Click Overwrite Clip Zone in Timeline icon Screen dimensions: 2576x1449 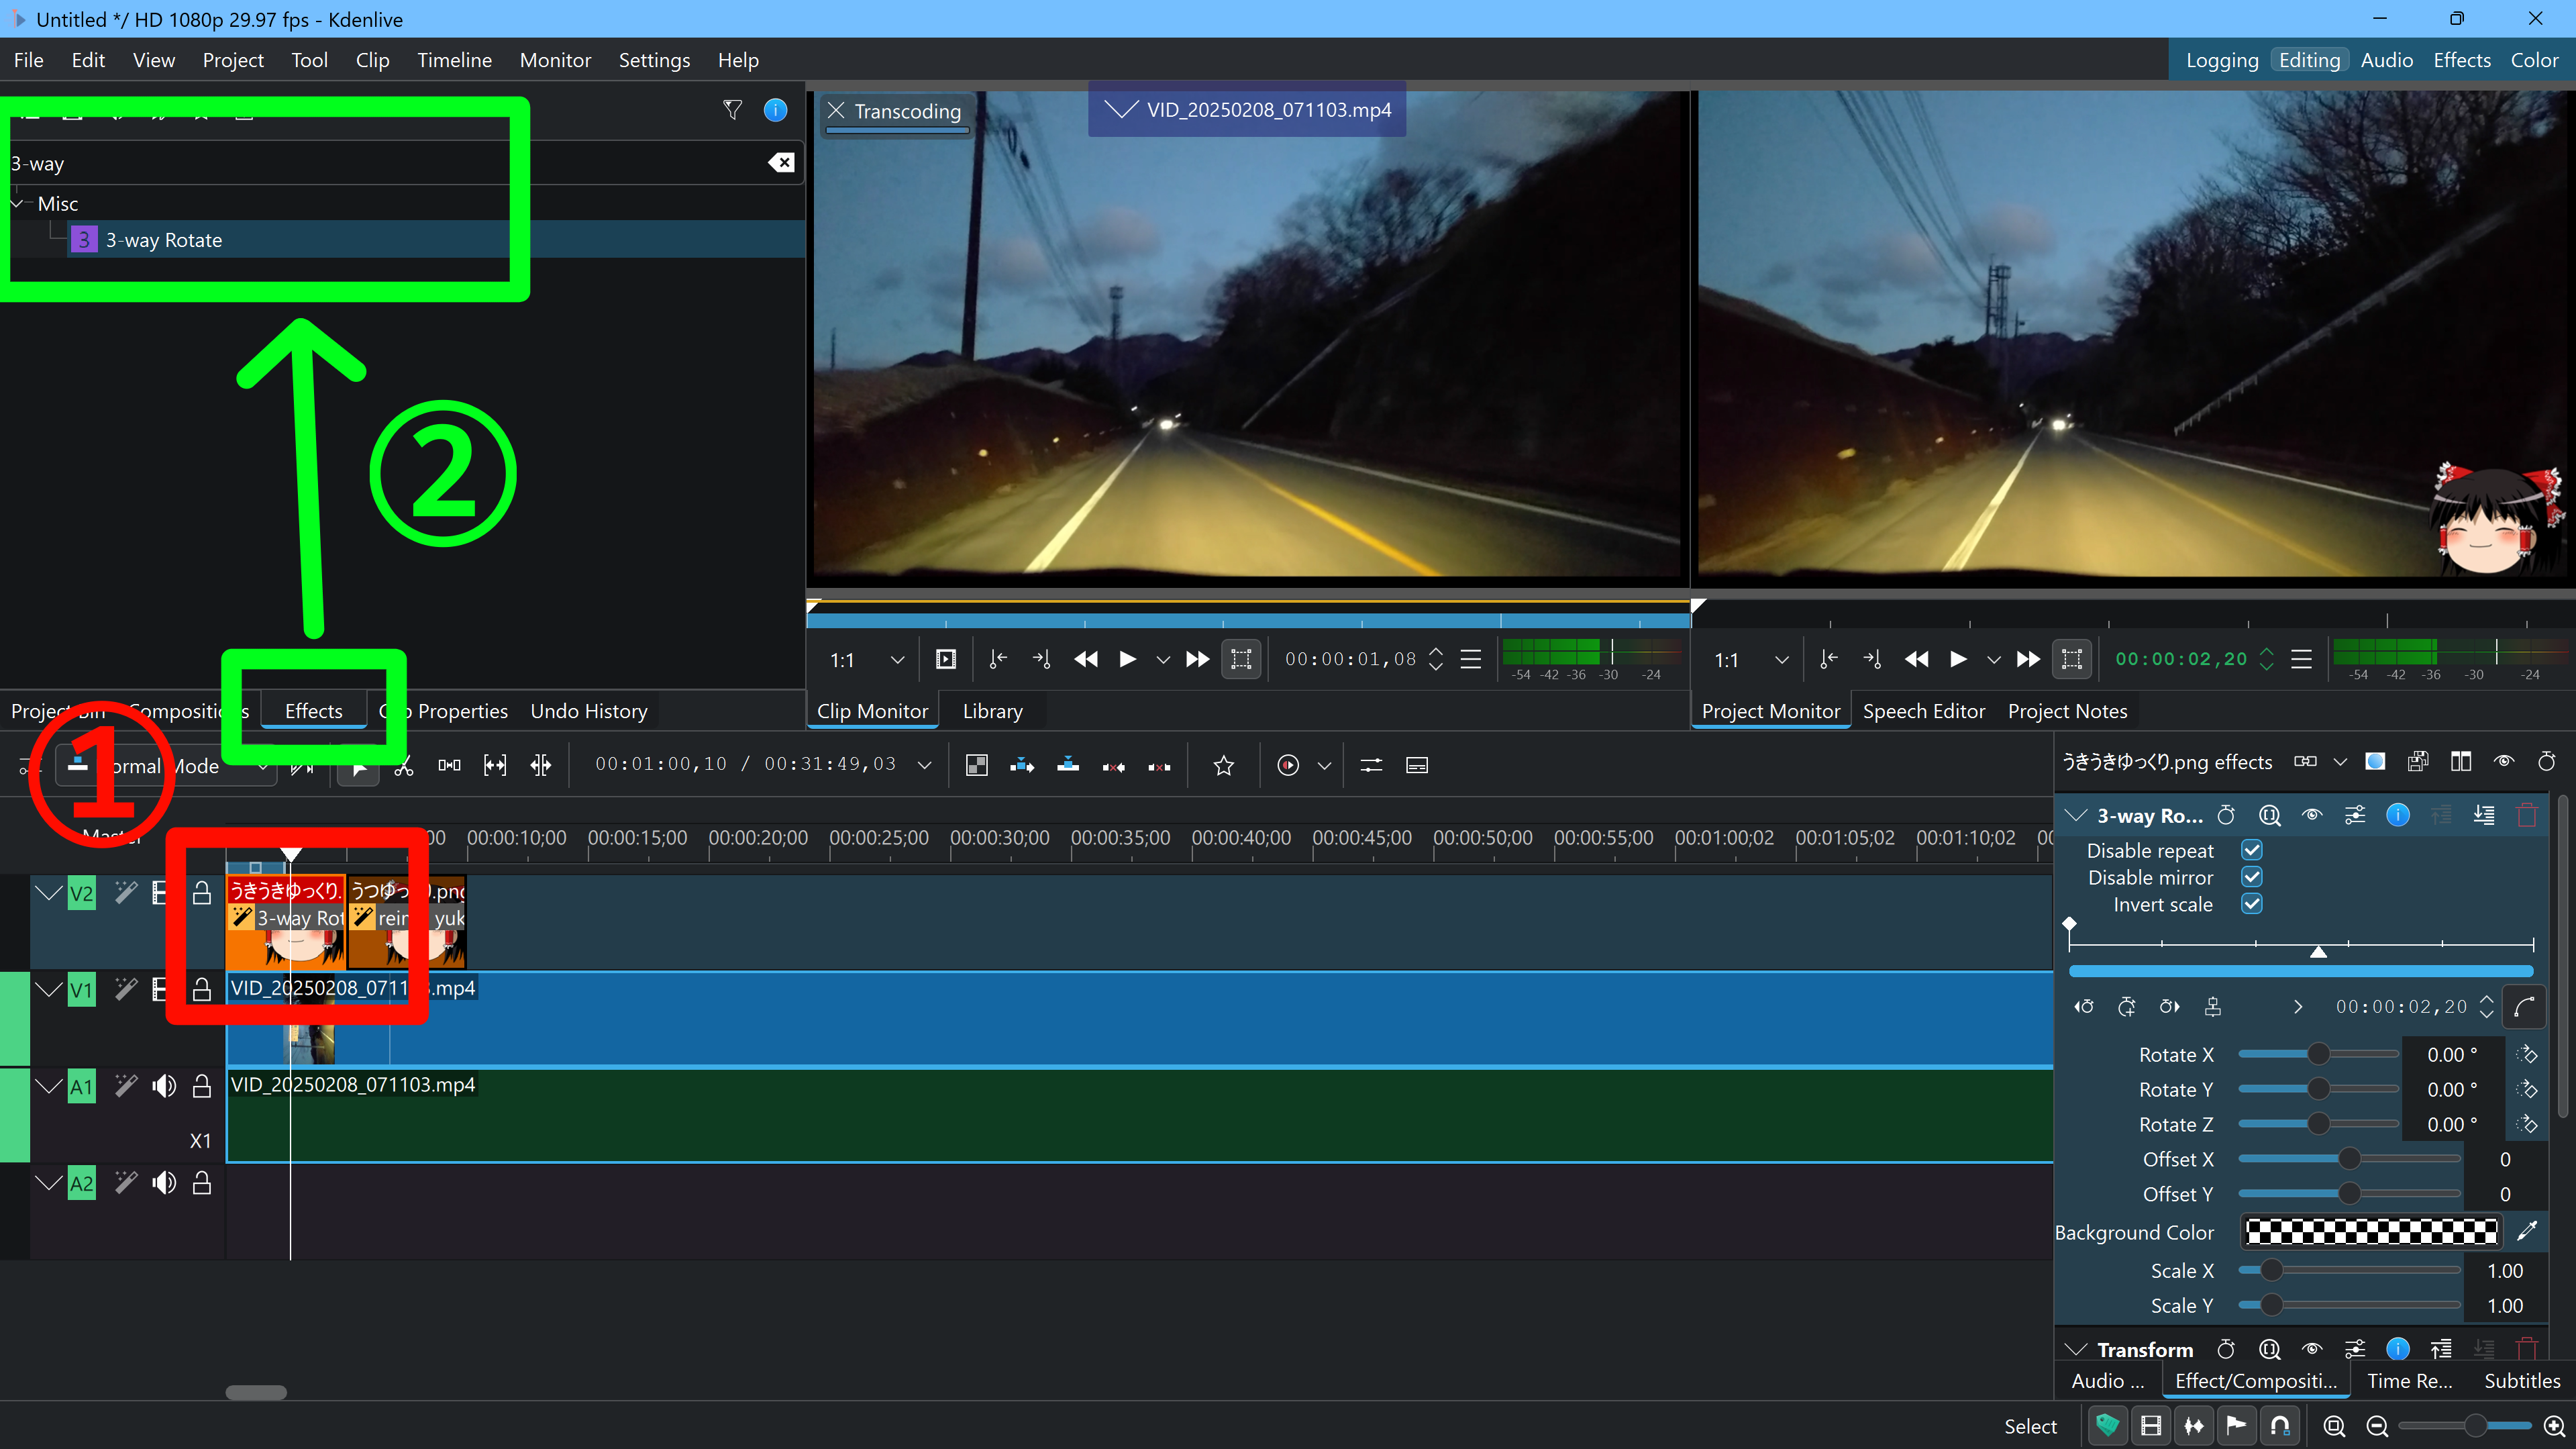pyautogui.click(x=1068, y=766)
